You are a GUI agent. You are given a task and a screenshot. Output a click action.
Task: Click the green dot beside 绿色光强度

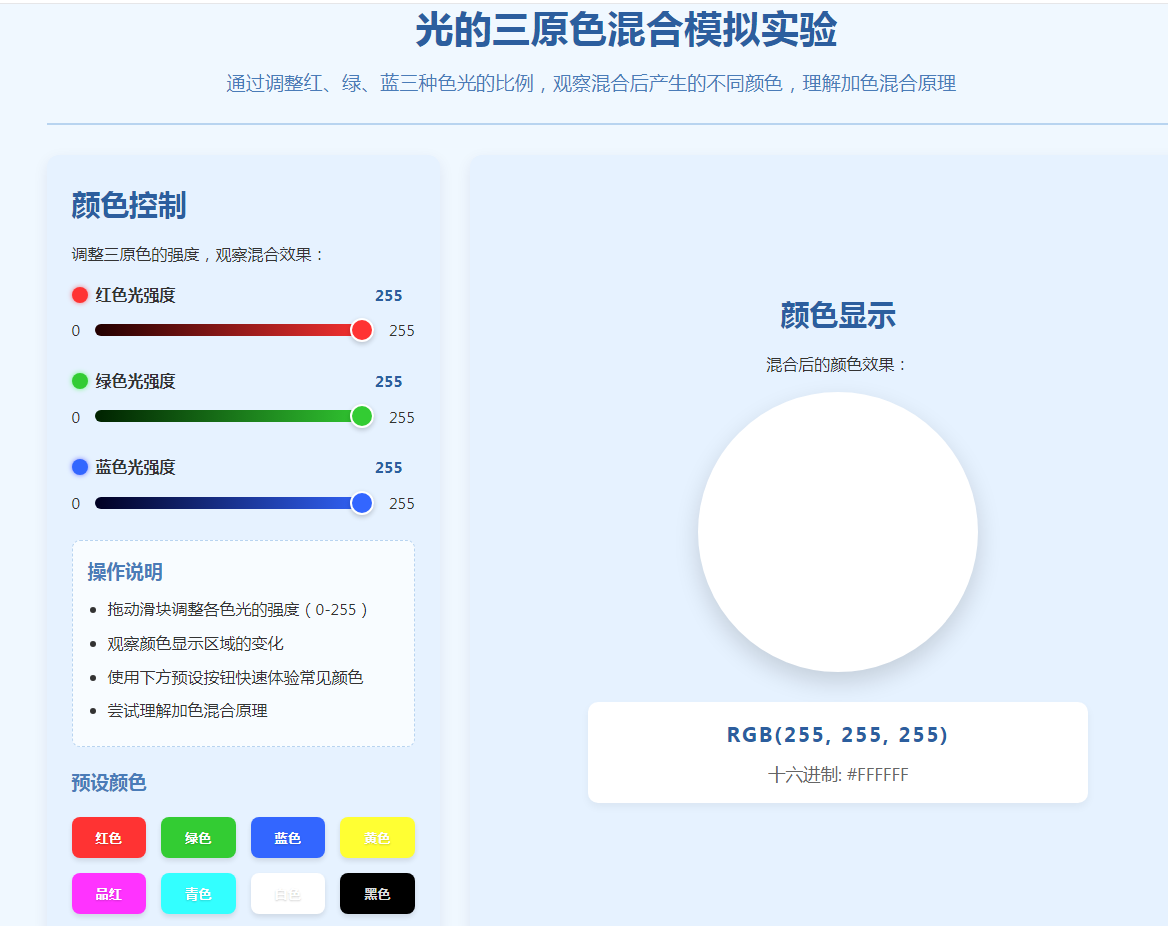[80, 381]
